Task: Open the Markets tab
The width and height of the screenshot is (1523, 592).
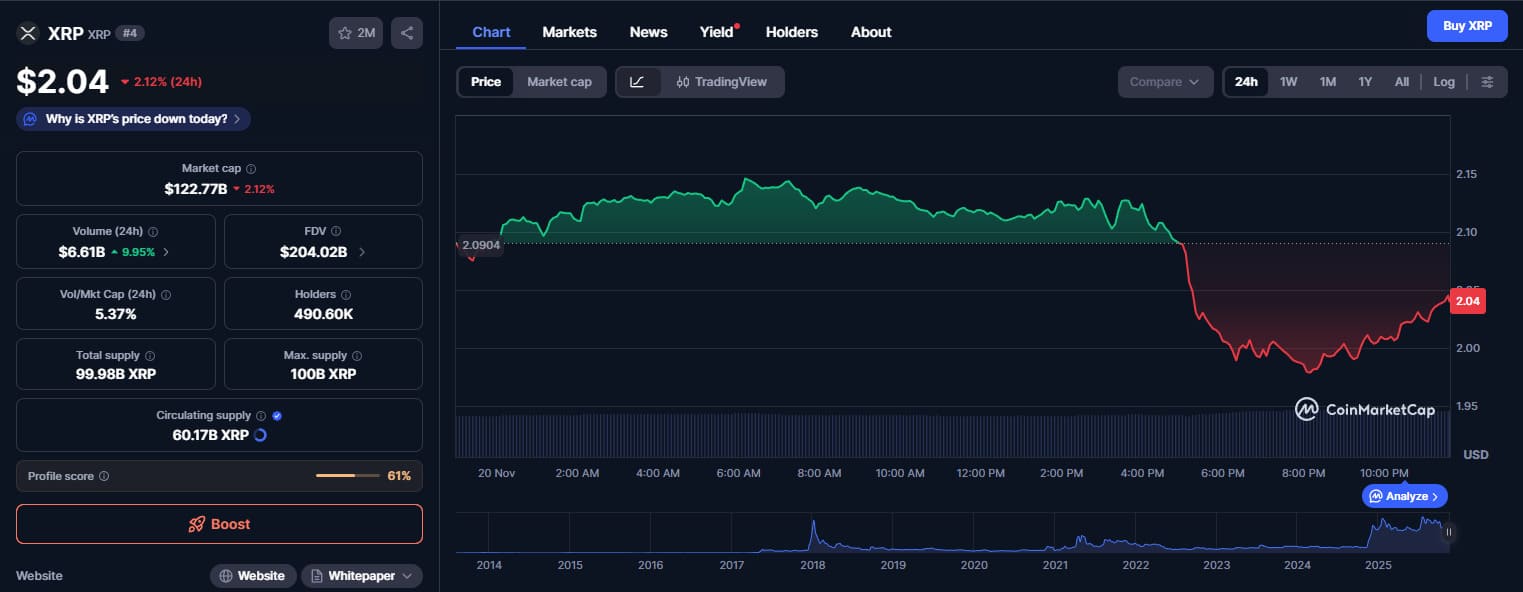Action: 569,32
